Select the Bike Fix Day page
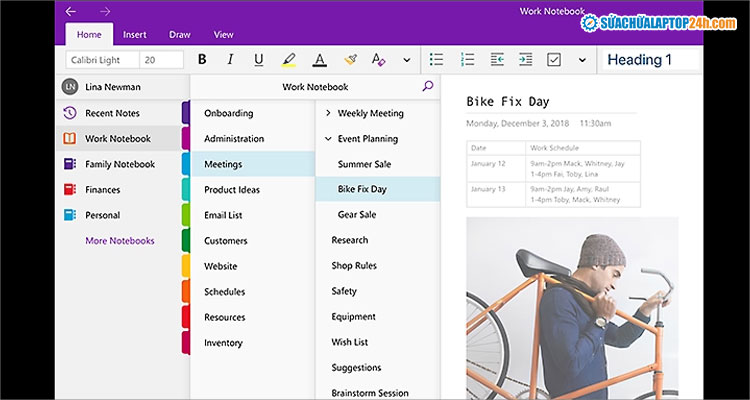The height and width of the screenshot is (400, 750). tap(378, 189)
